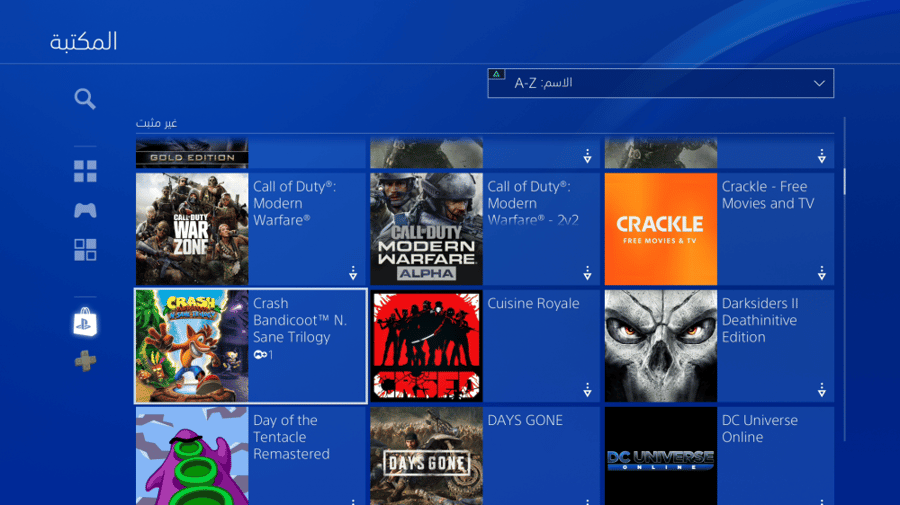The image size is (900, 505).
Task: Click 'Cuisine Royale' title text
Action: pos(533,304)
